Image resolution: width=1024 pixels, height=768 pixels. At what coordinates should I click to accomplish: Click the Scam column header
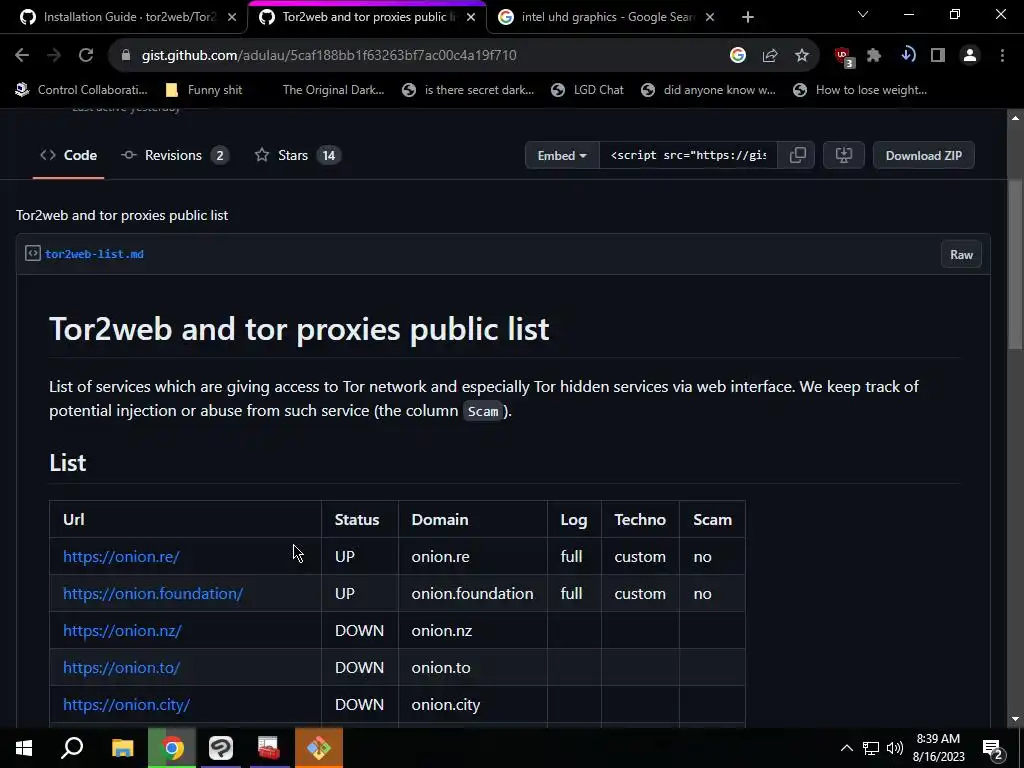pos(712,520)
